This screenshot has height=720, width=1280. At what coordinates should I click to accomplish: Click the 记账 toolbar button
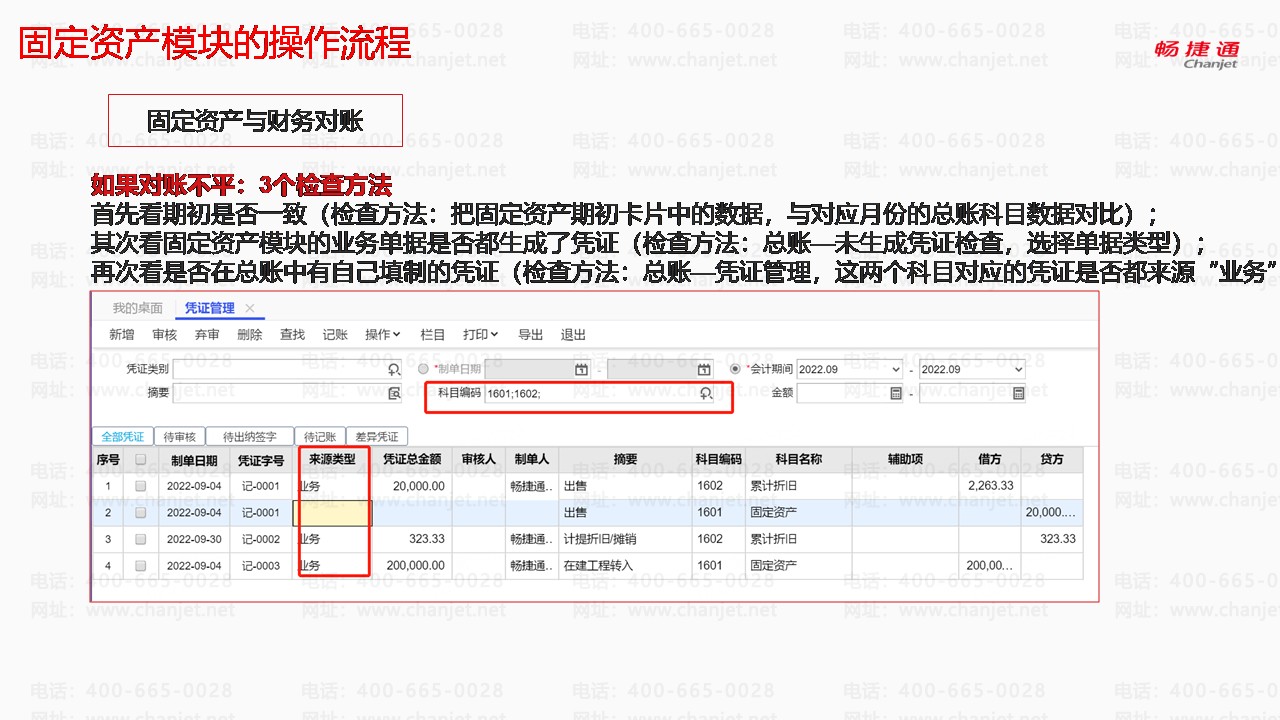coord(335,334)
